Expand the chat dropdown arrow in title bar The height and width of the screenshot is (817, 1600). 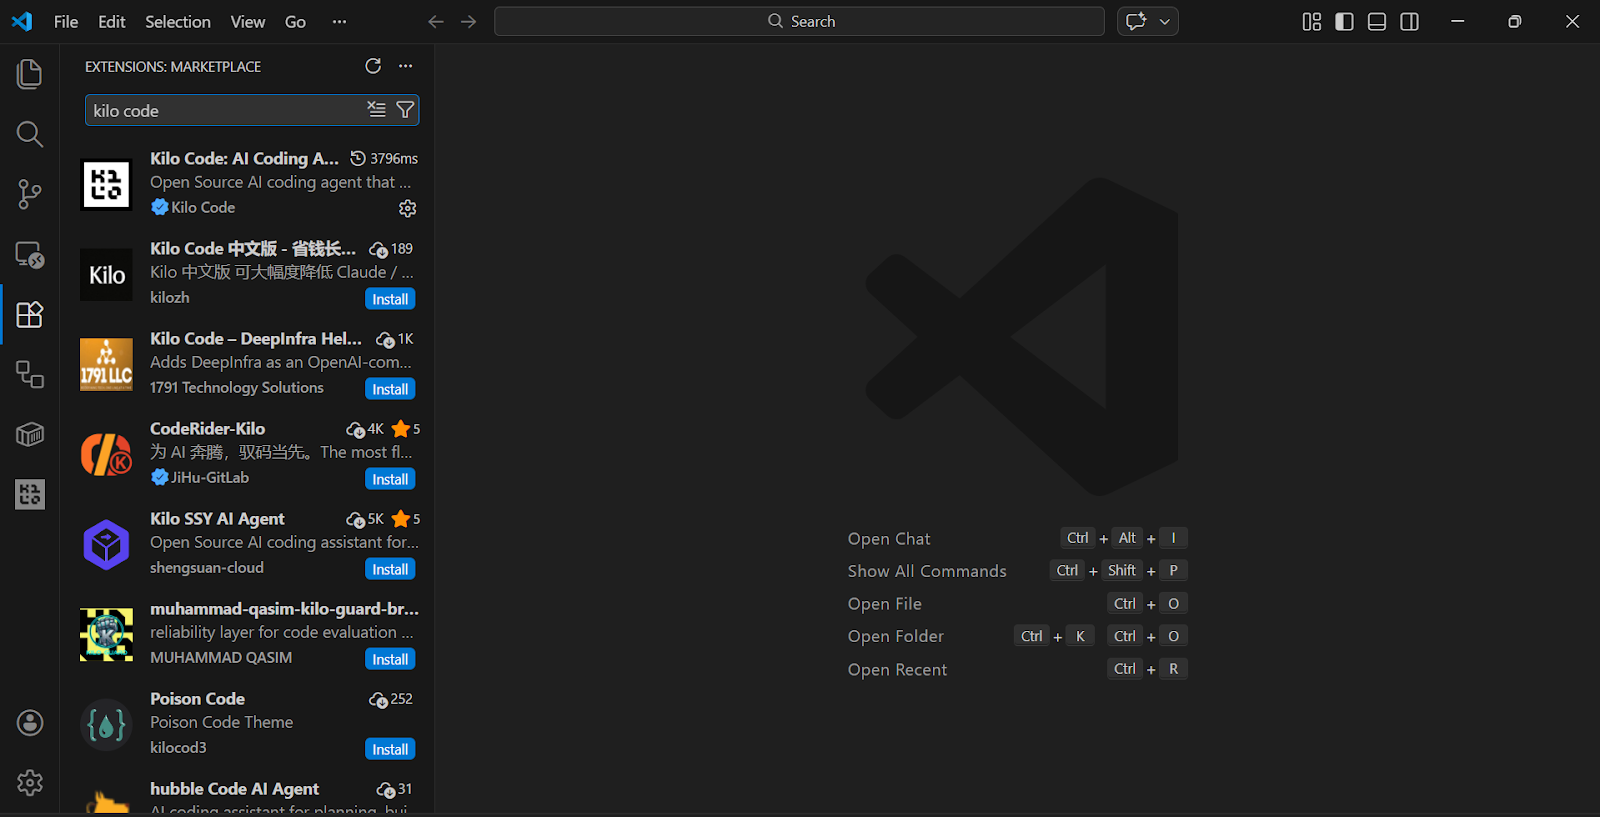pyautogui.click(x=1165, y=22)
